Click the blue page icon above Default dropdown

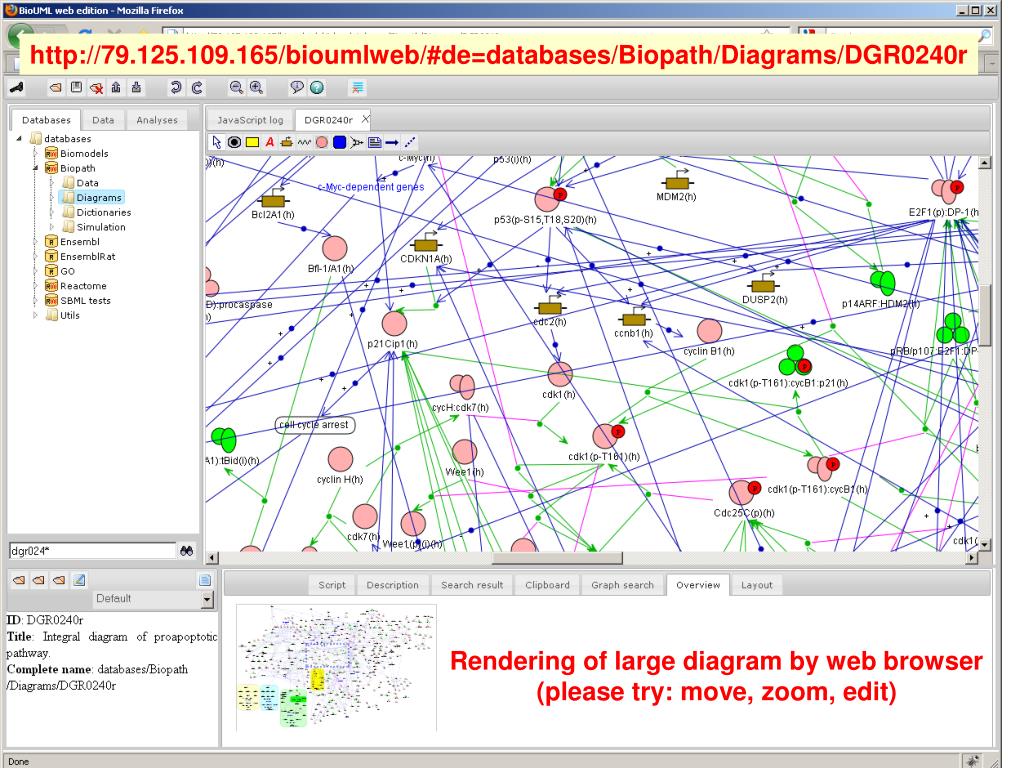[204, 580]
